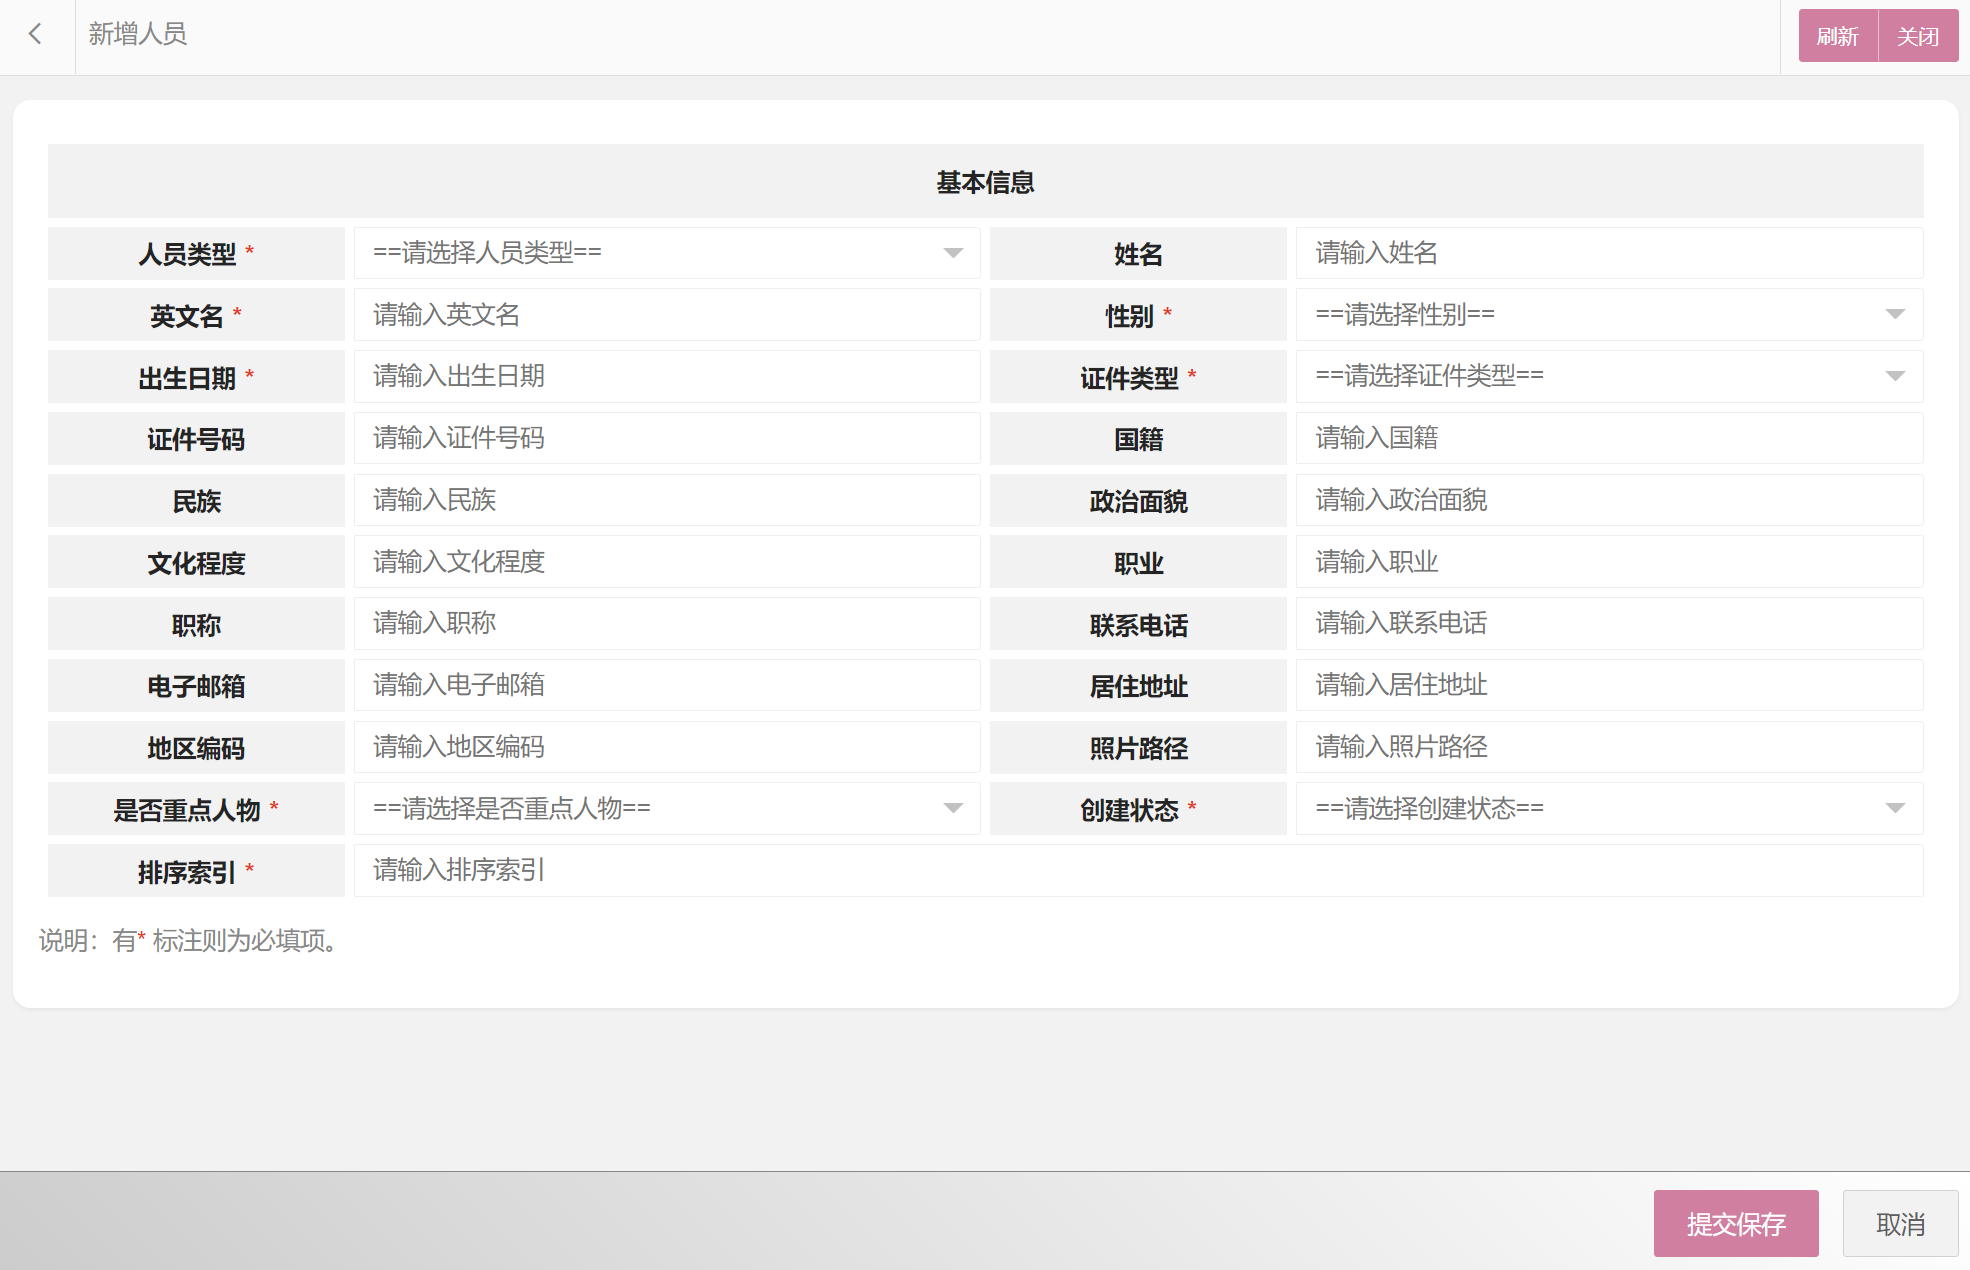Click the back arrow icon
1970x1270 pixels.
point(36,35)
